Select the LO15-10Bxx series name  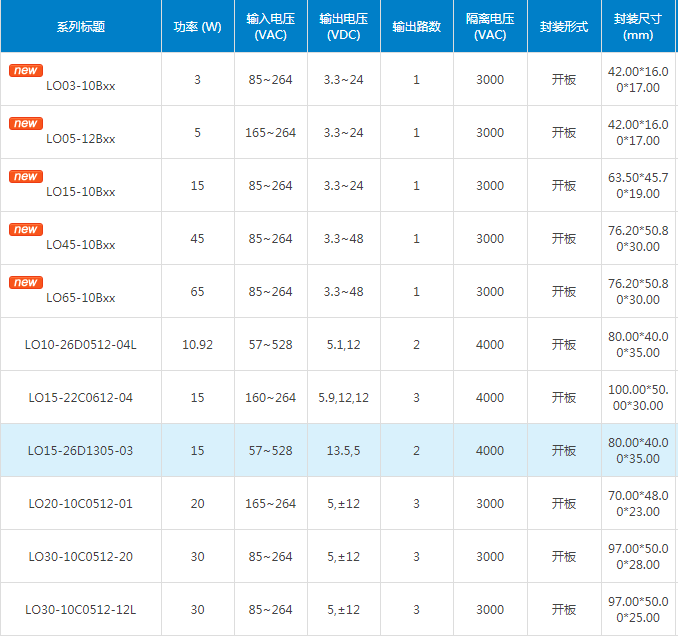80,192
